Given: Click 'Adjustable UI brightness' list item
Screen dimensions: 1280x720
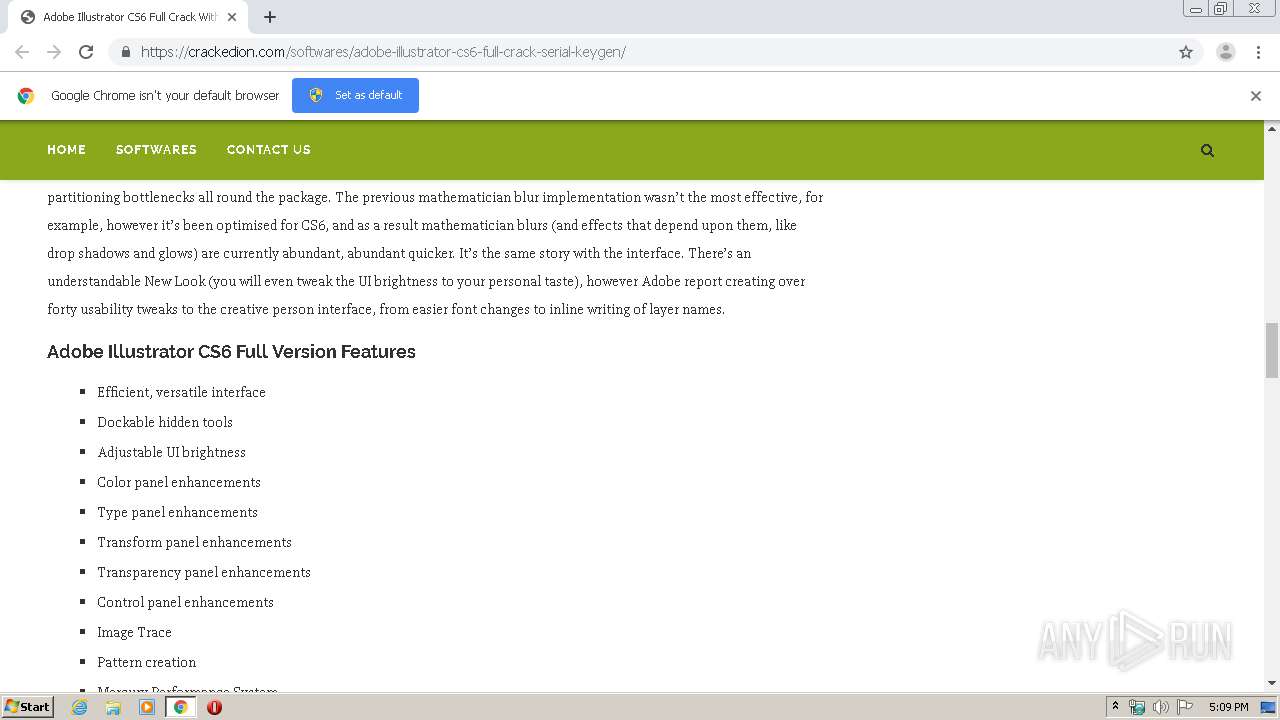Looking at the screenshot, I should pyautogui.click(x=171, y=452).
